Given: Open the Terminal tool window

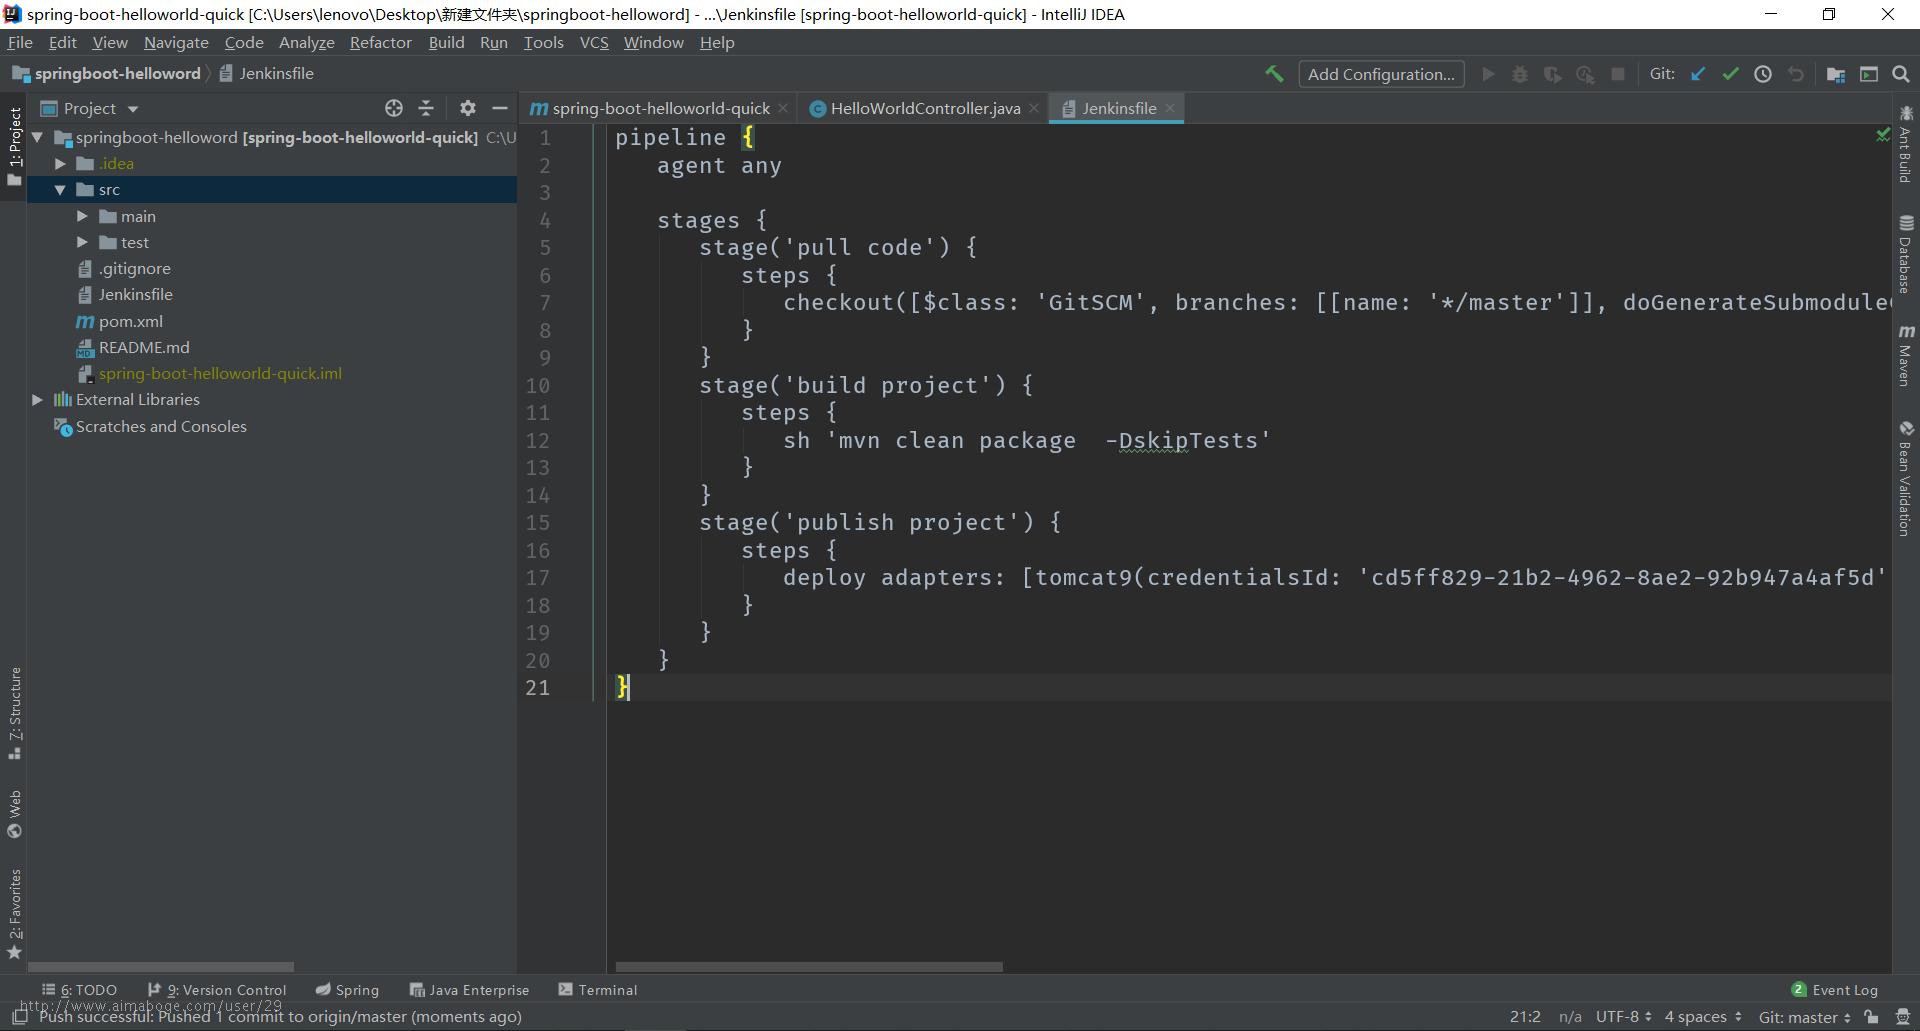Looking at the screenshot, I should point(598,990).
